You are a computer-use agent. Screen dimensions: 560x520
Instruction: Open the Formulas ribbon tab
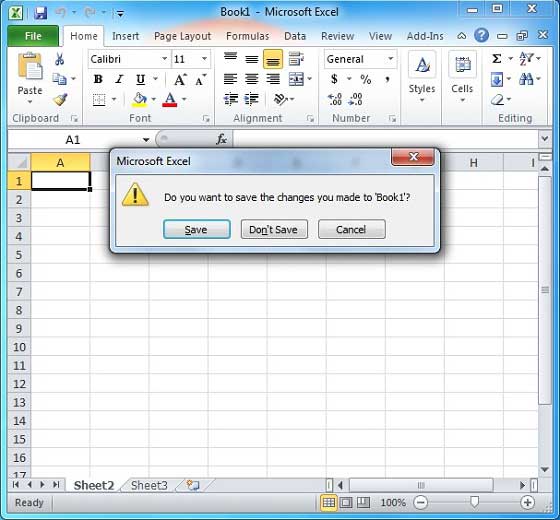[x=248, y=36]
